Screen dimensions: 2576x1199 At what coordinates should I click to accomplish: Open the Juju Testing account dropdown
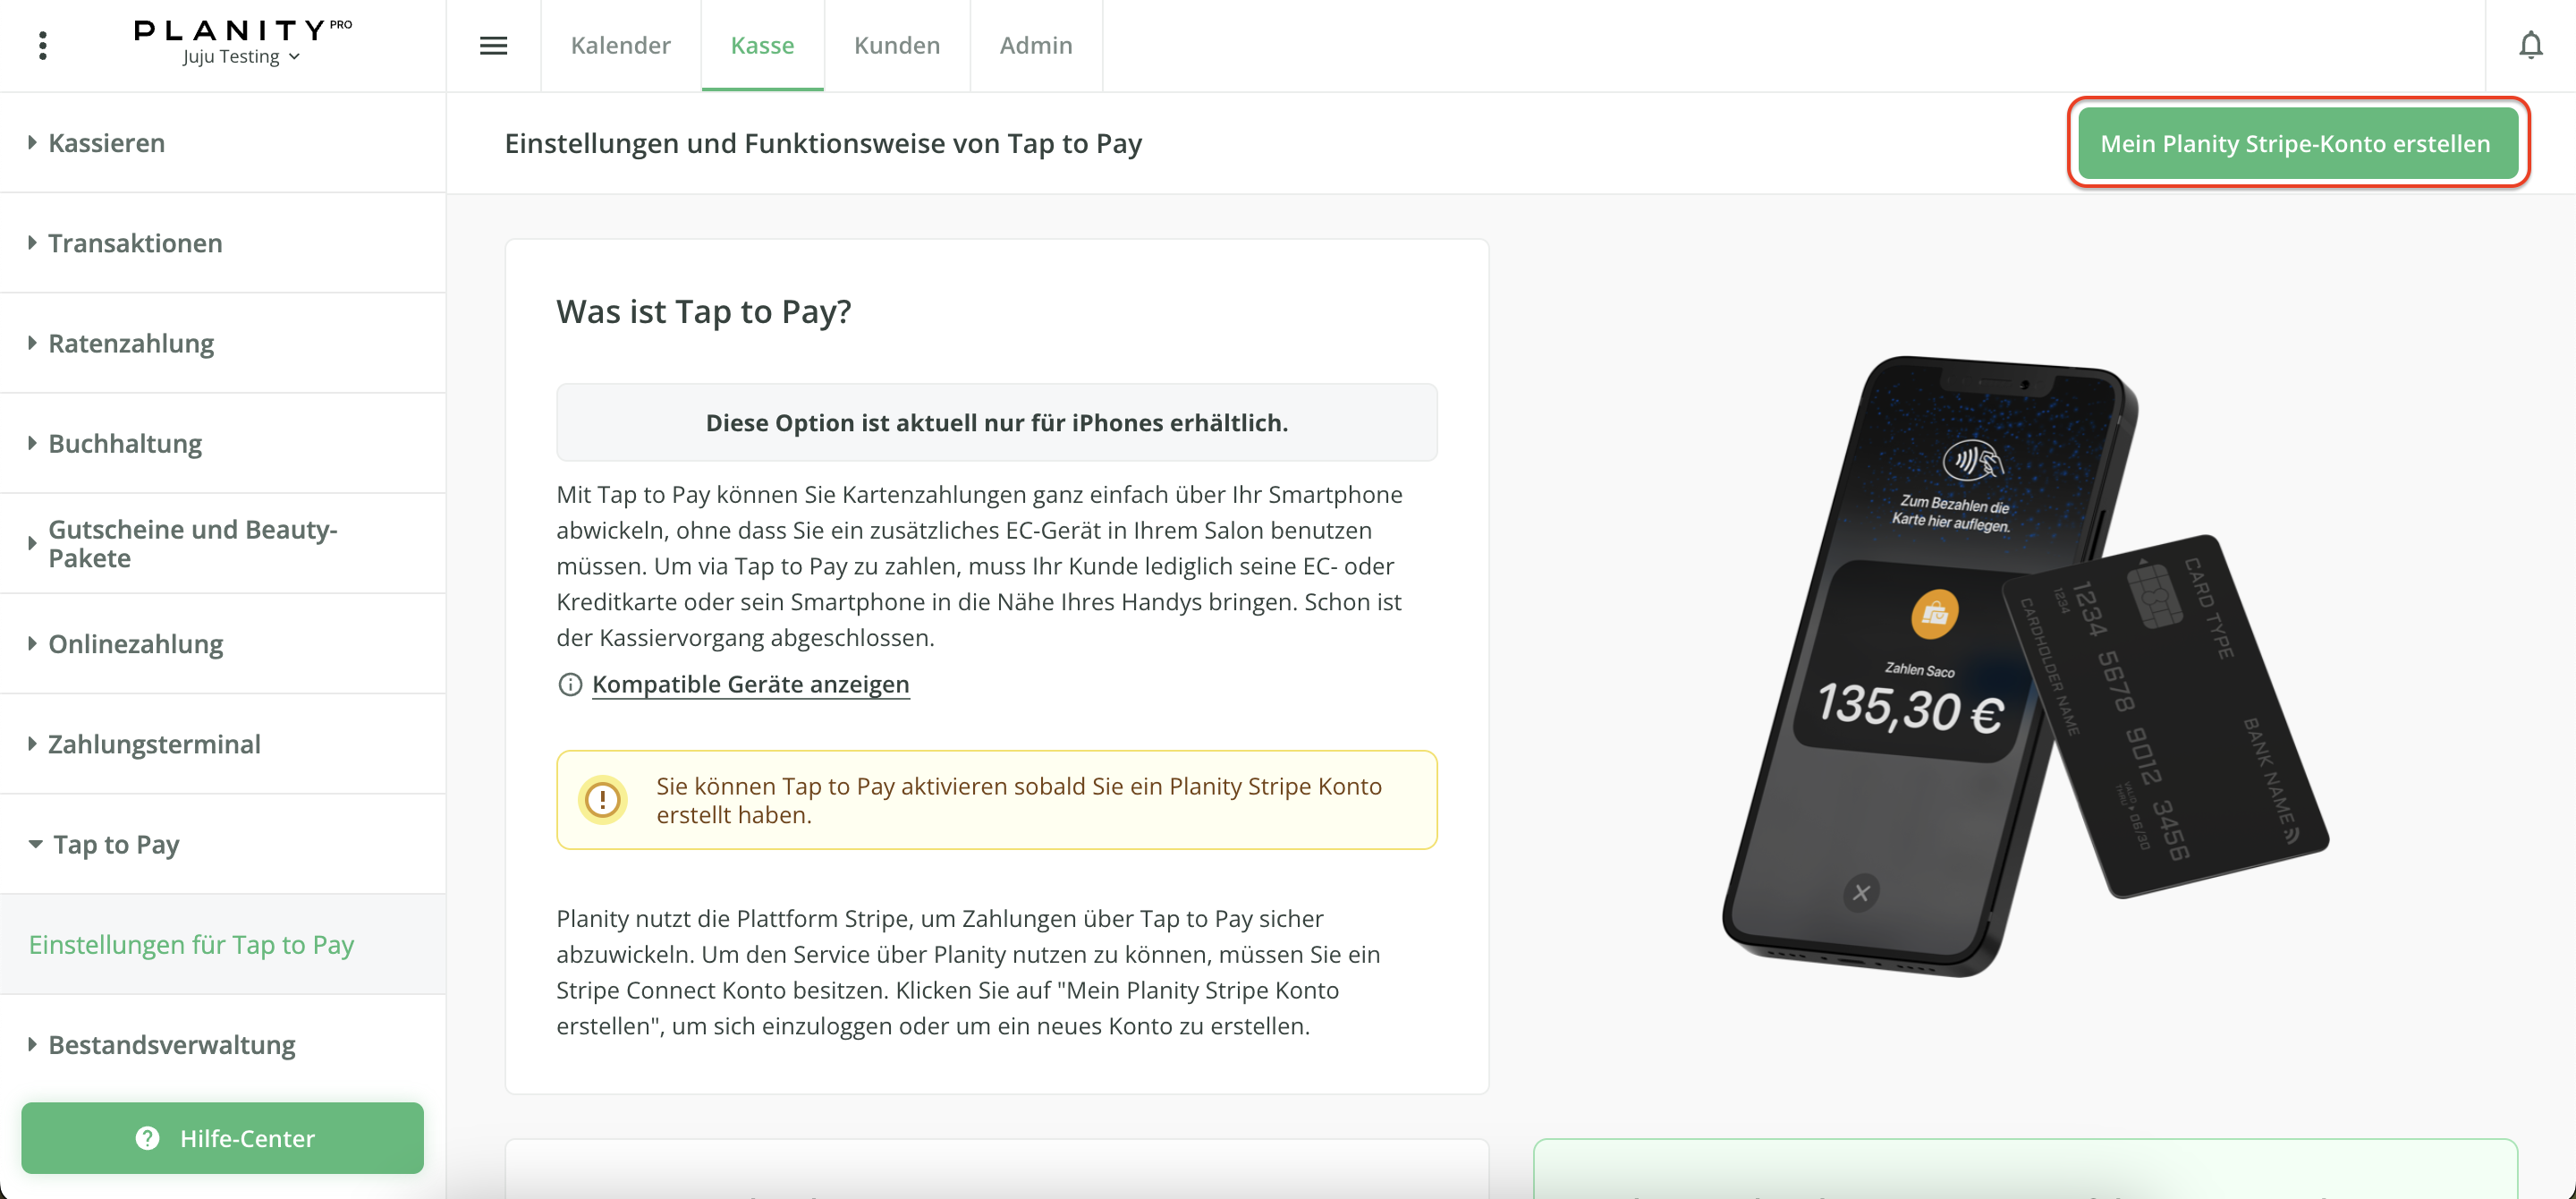tap(241, 57)
